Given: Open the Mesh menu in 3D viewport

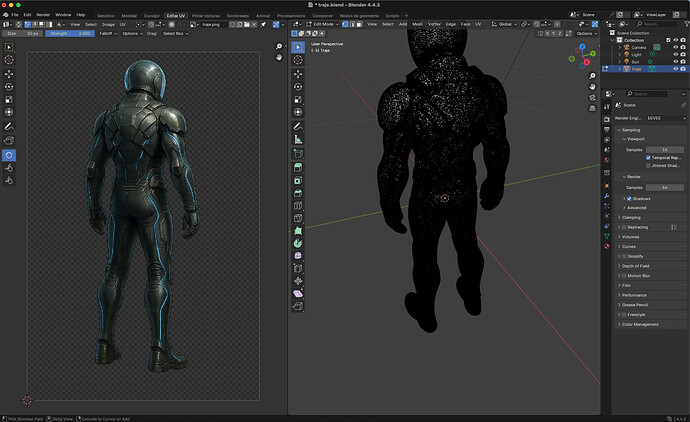Looking at the screenshot, I should click(x=417, y=24).
